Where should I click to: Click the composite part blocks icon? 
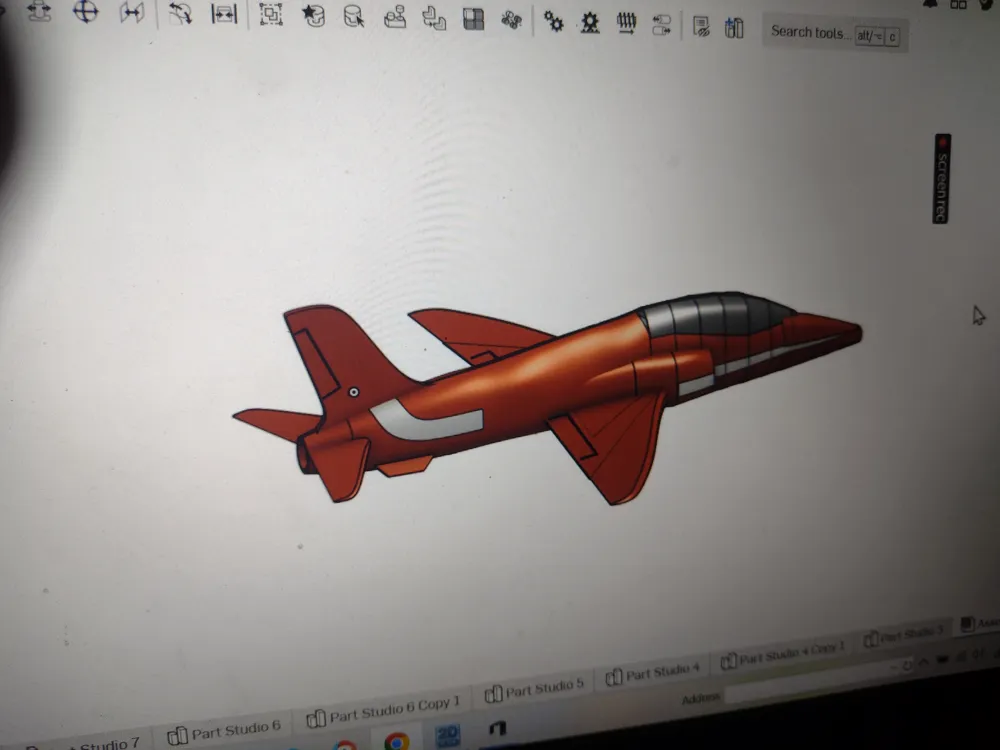[x=395, y=17]
